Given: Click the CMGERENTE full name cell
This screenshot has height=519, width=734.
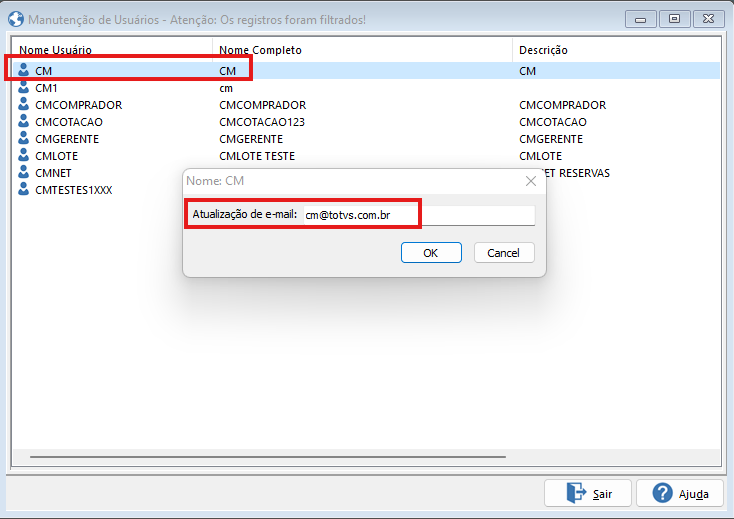Looking at the screenshot, I should pyautogui.click(x=251, y=139).
